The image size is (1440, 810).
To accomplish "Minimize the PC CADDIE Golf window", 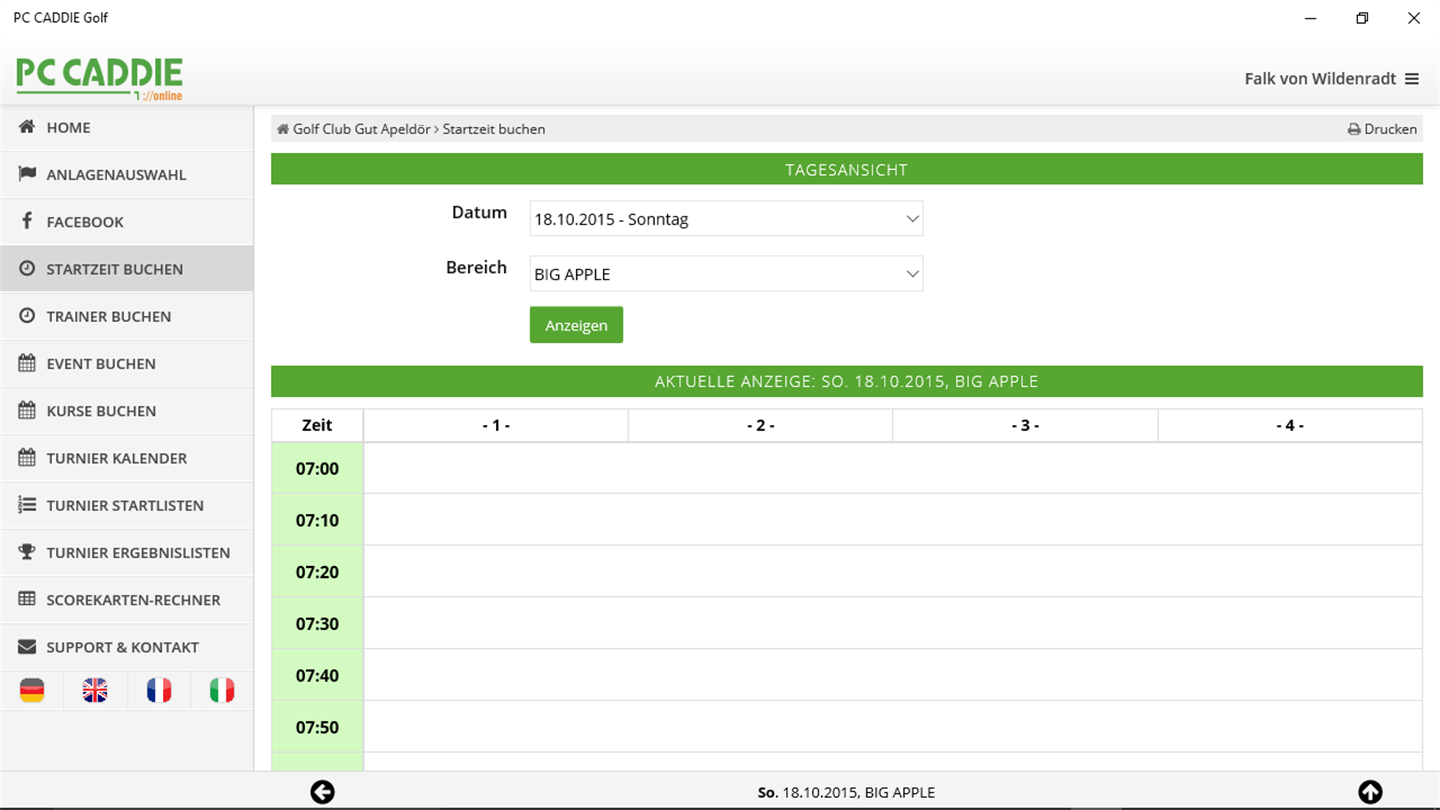I will [1310, 18].
